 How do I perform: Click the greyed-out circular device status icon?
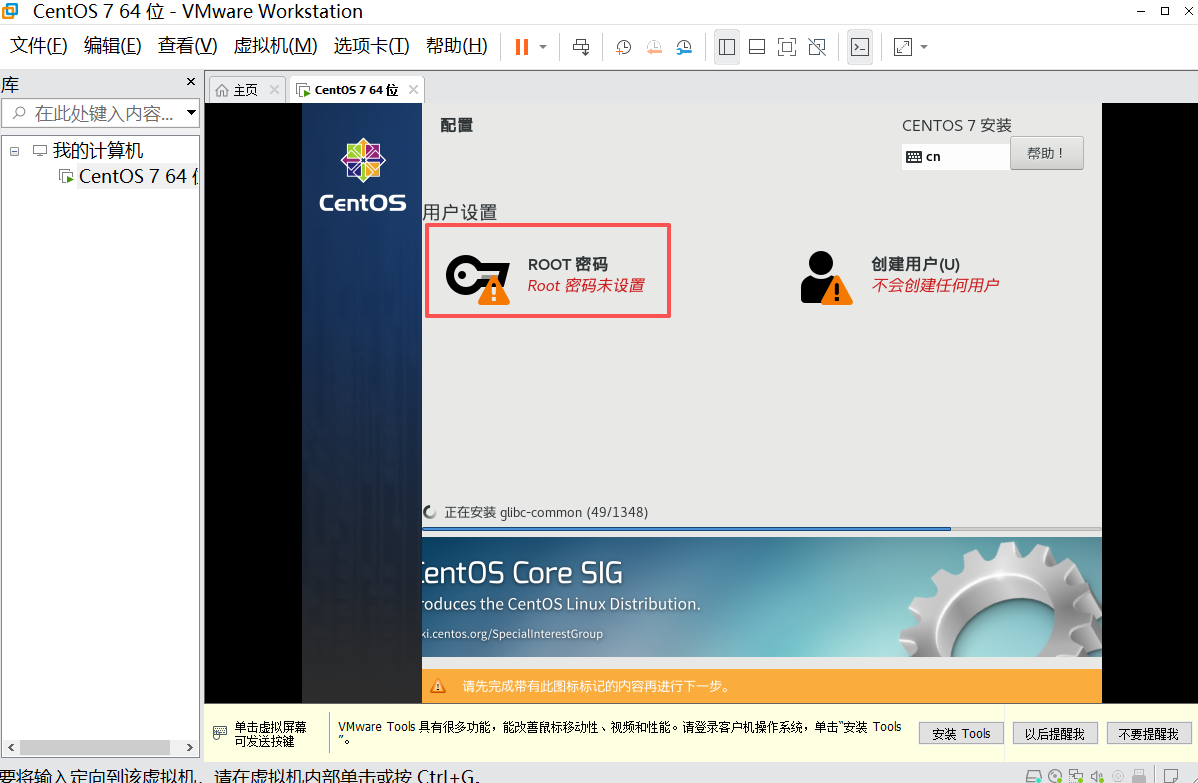tap(1117, 776)
